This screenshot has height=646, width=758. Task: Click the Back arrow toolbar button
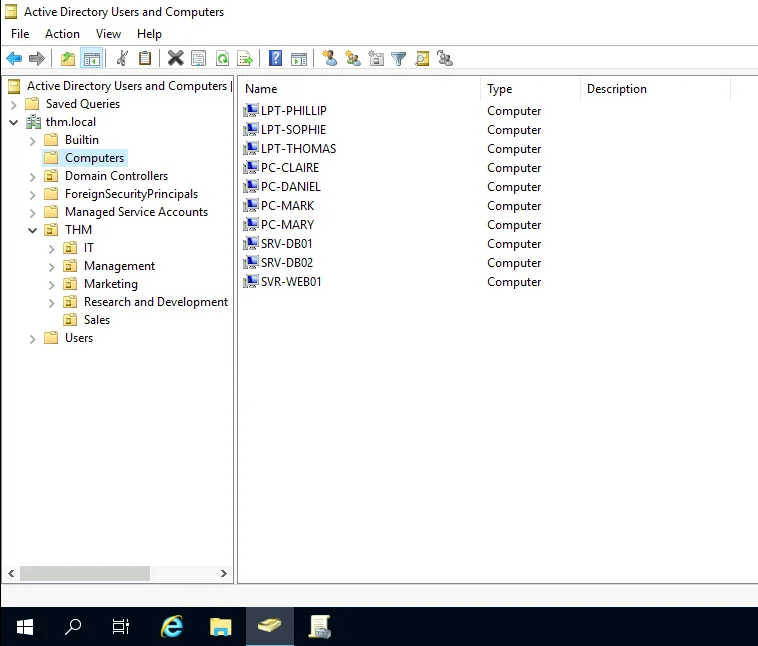click(x=15, y=59)
